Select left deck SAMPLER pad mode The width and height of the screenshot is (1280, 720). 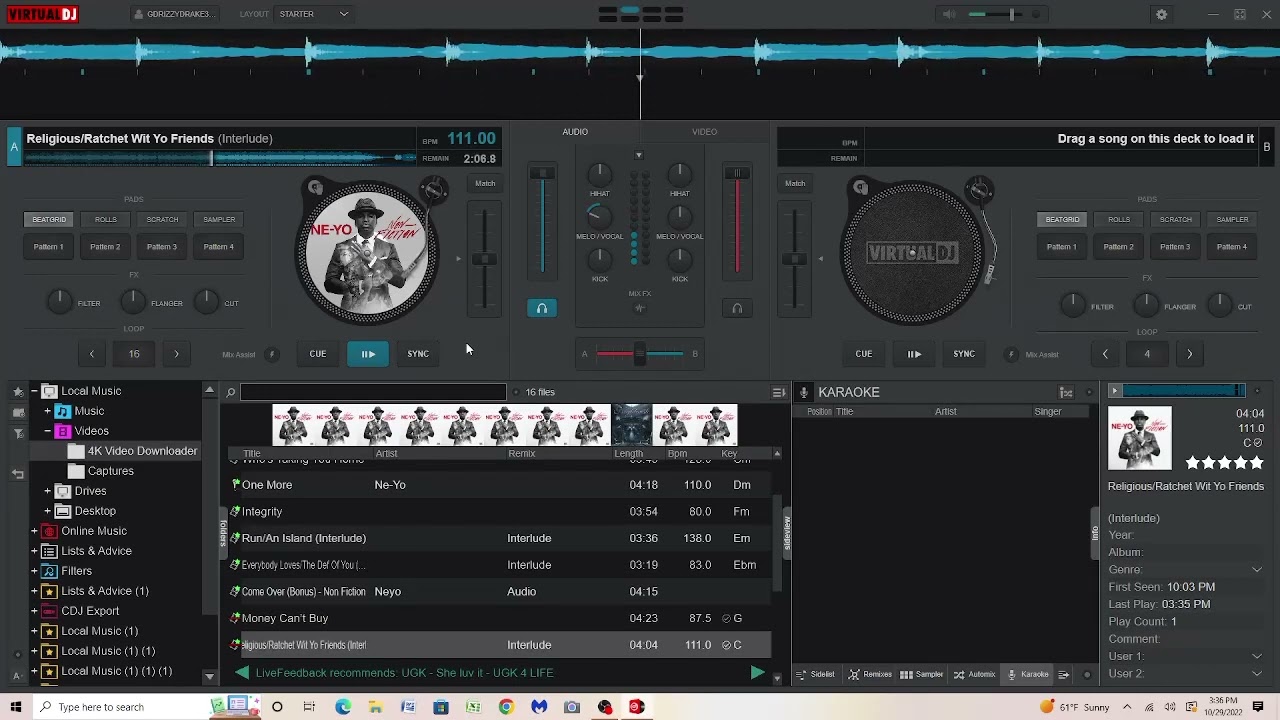coord(219,219)
